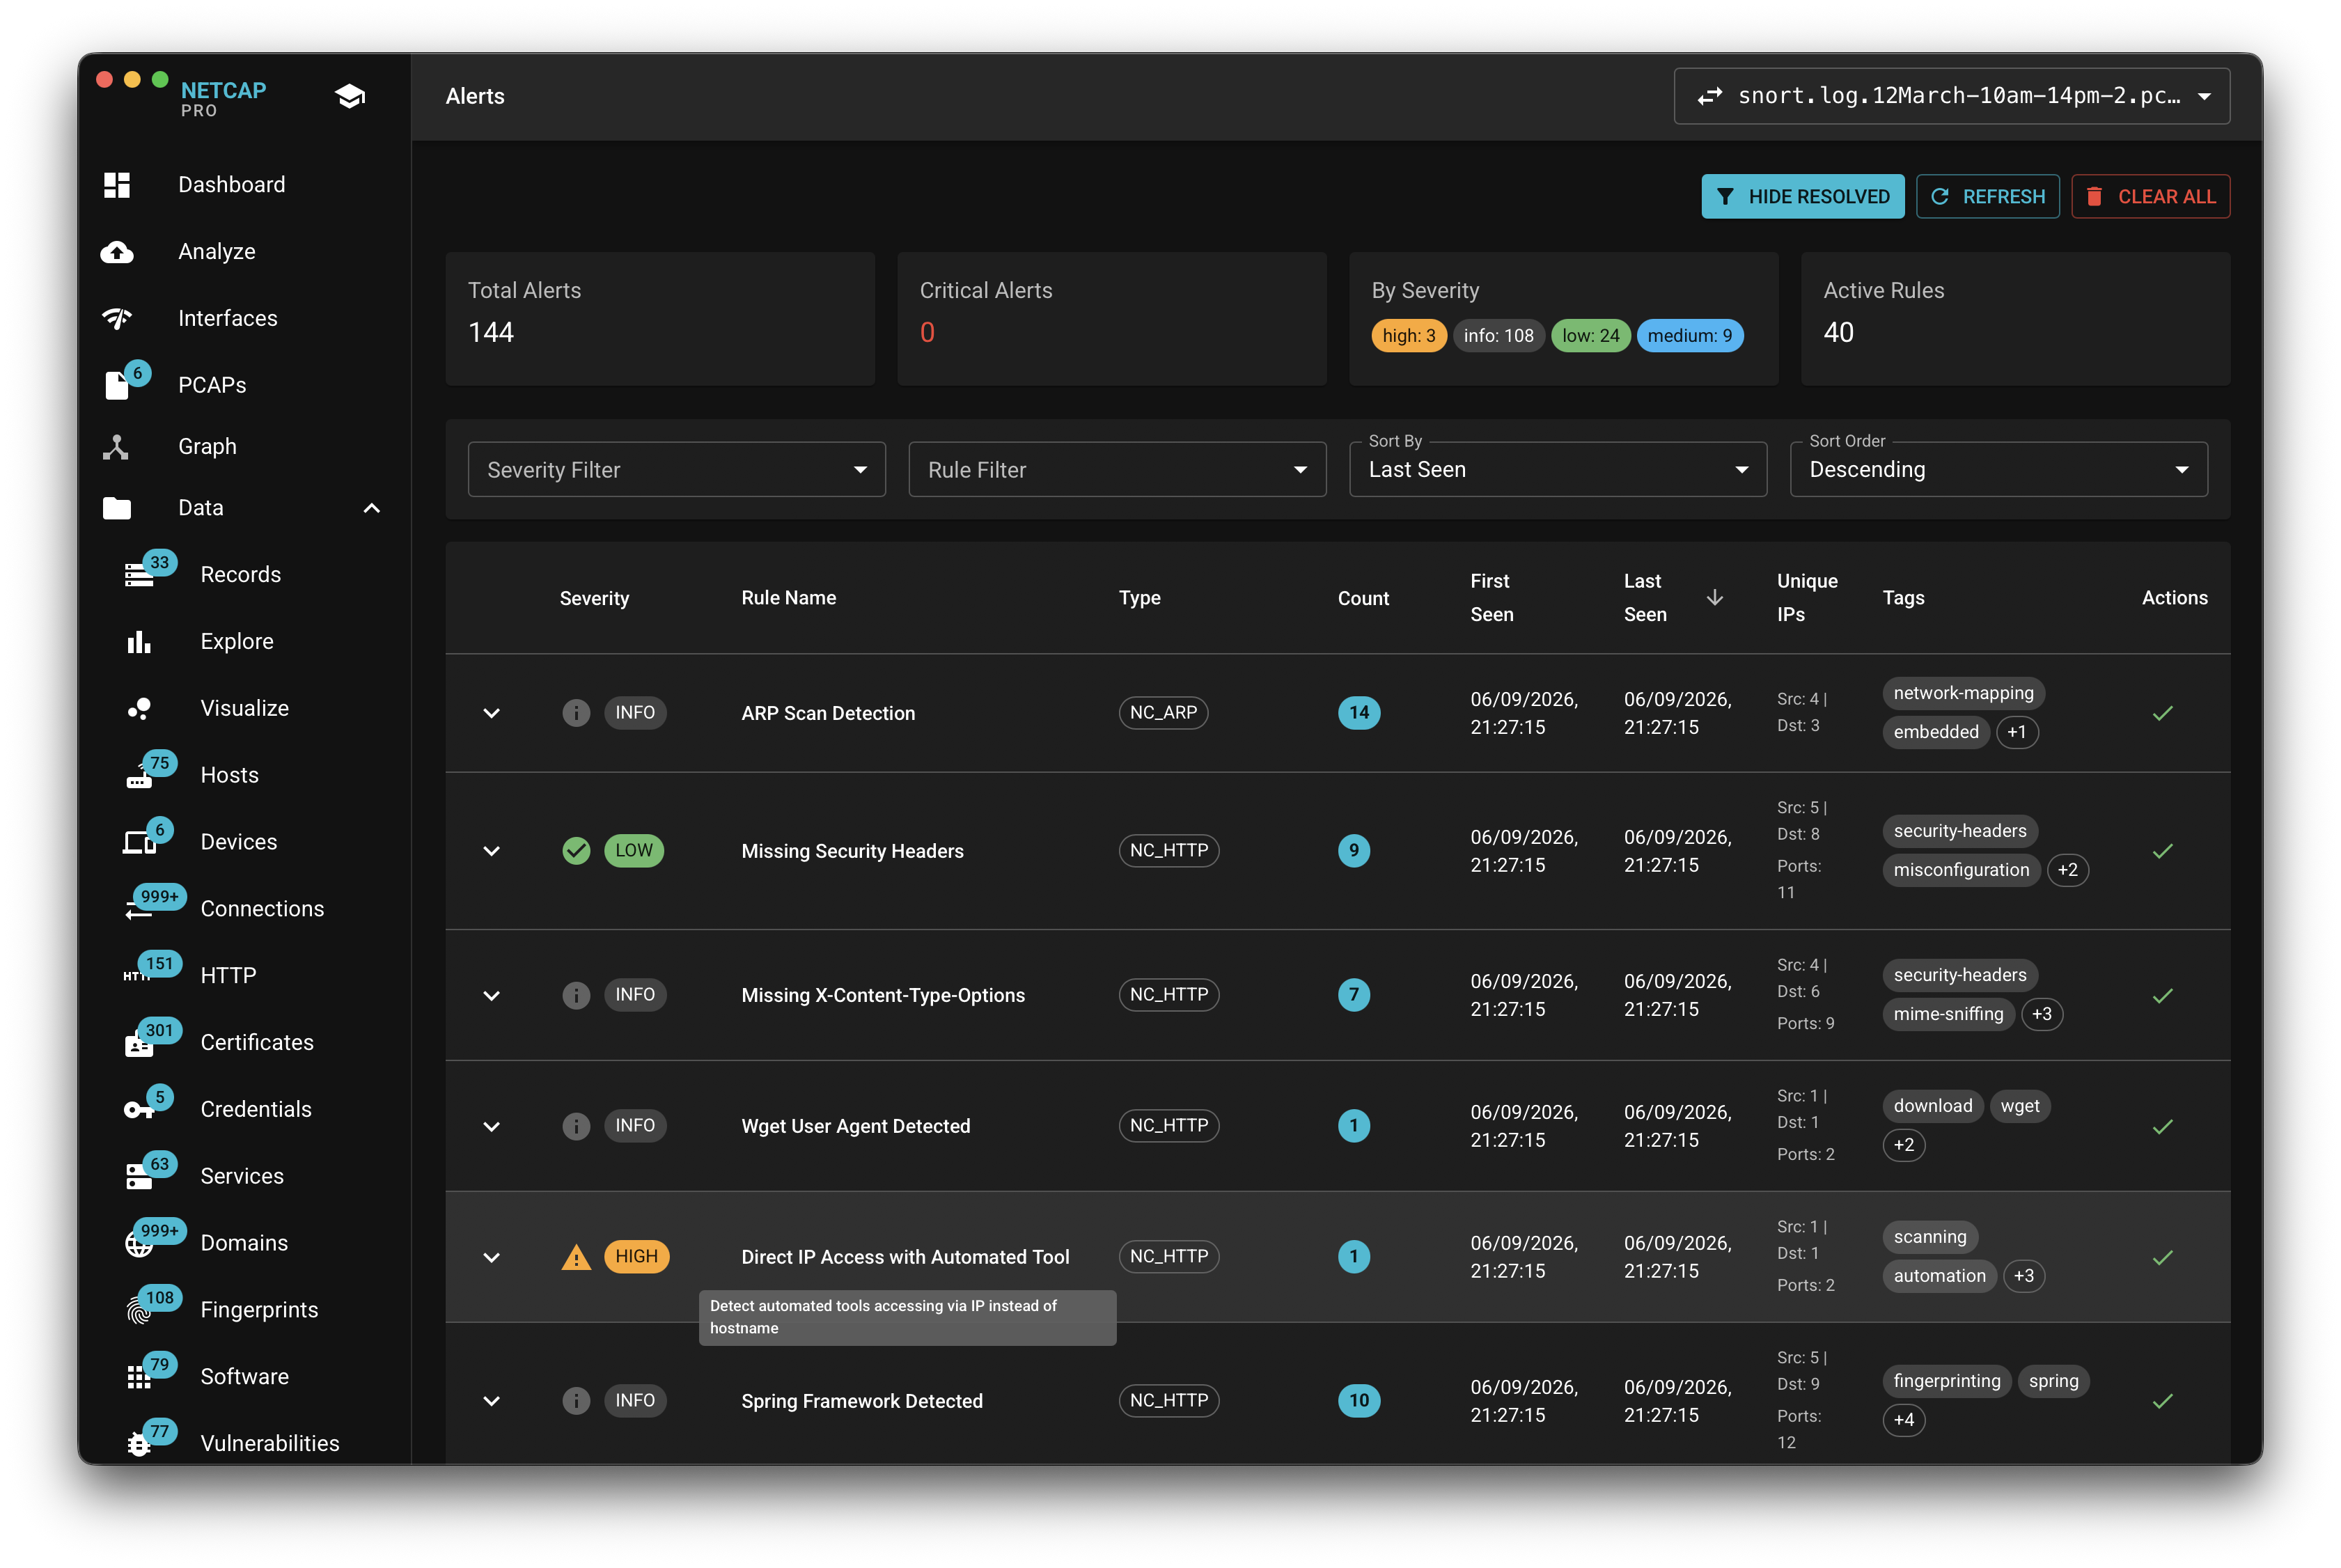This screenshot has height=1568, width=2341.
Task: Click the Records storage icon
Action: [x=138, y=575]
